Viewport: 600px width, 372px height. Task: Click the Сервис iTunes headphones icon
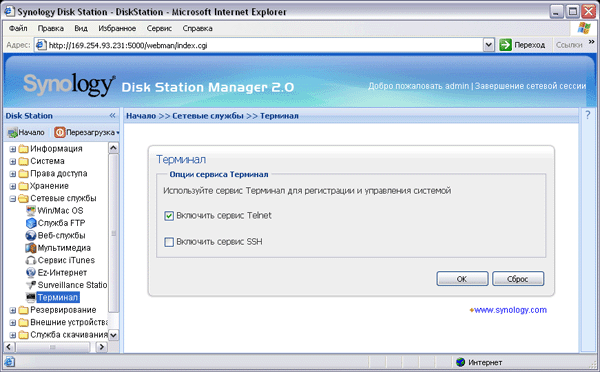(x=31, y=260)
